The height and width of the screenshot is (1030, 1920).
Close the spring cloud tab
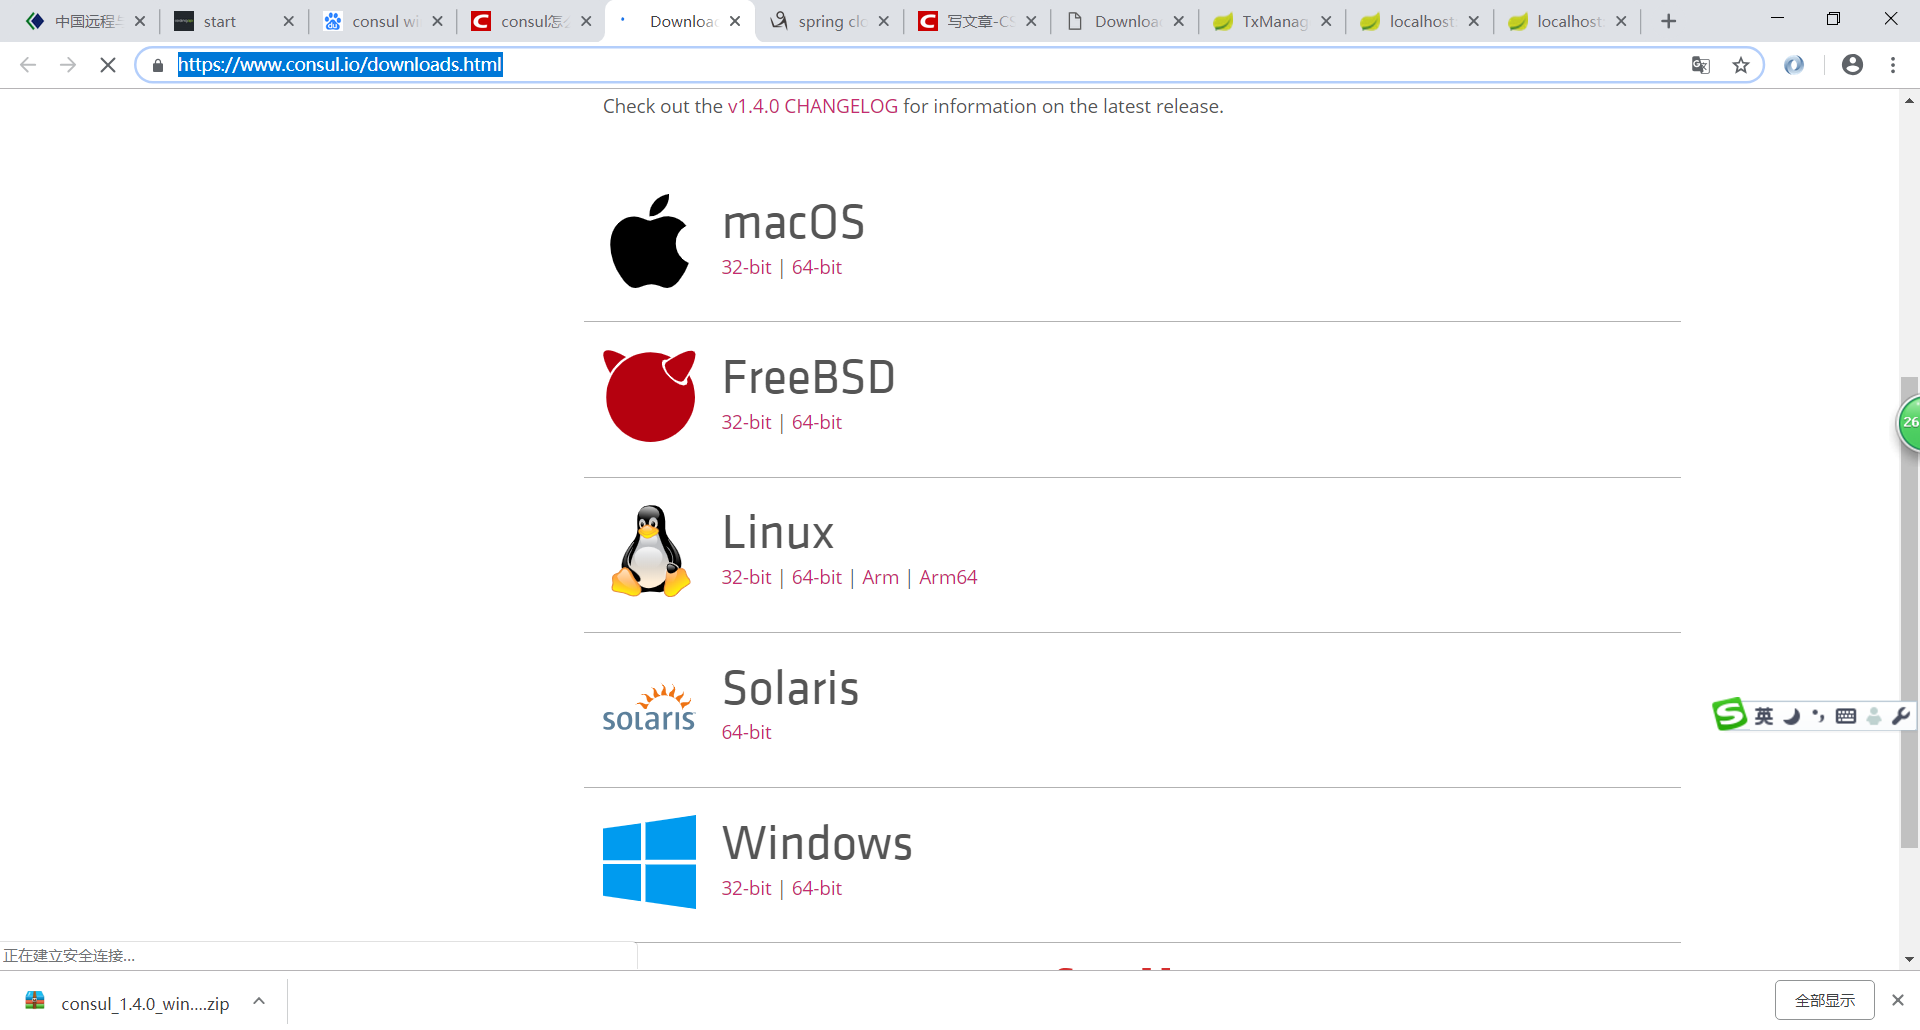pyautogui.click(x=883, y=21)
